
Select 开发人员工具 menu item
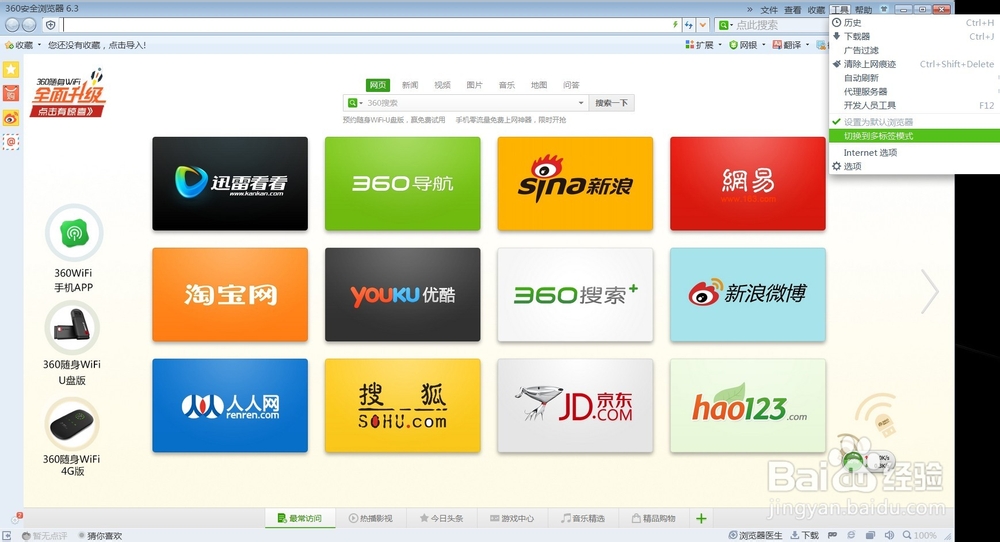tap(913, 105)
